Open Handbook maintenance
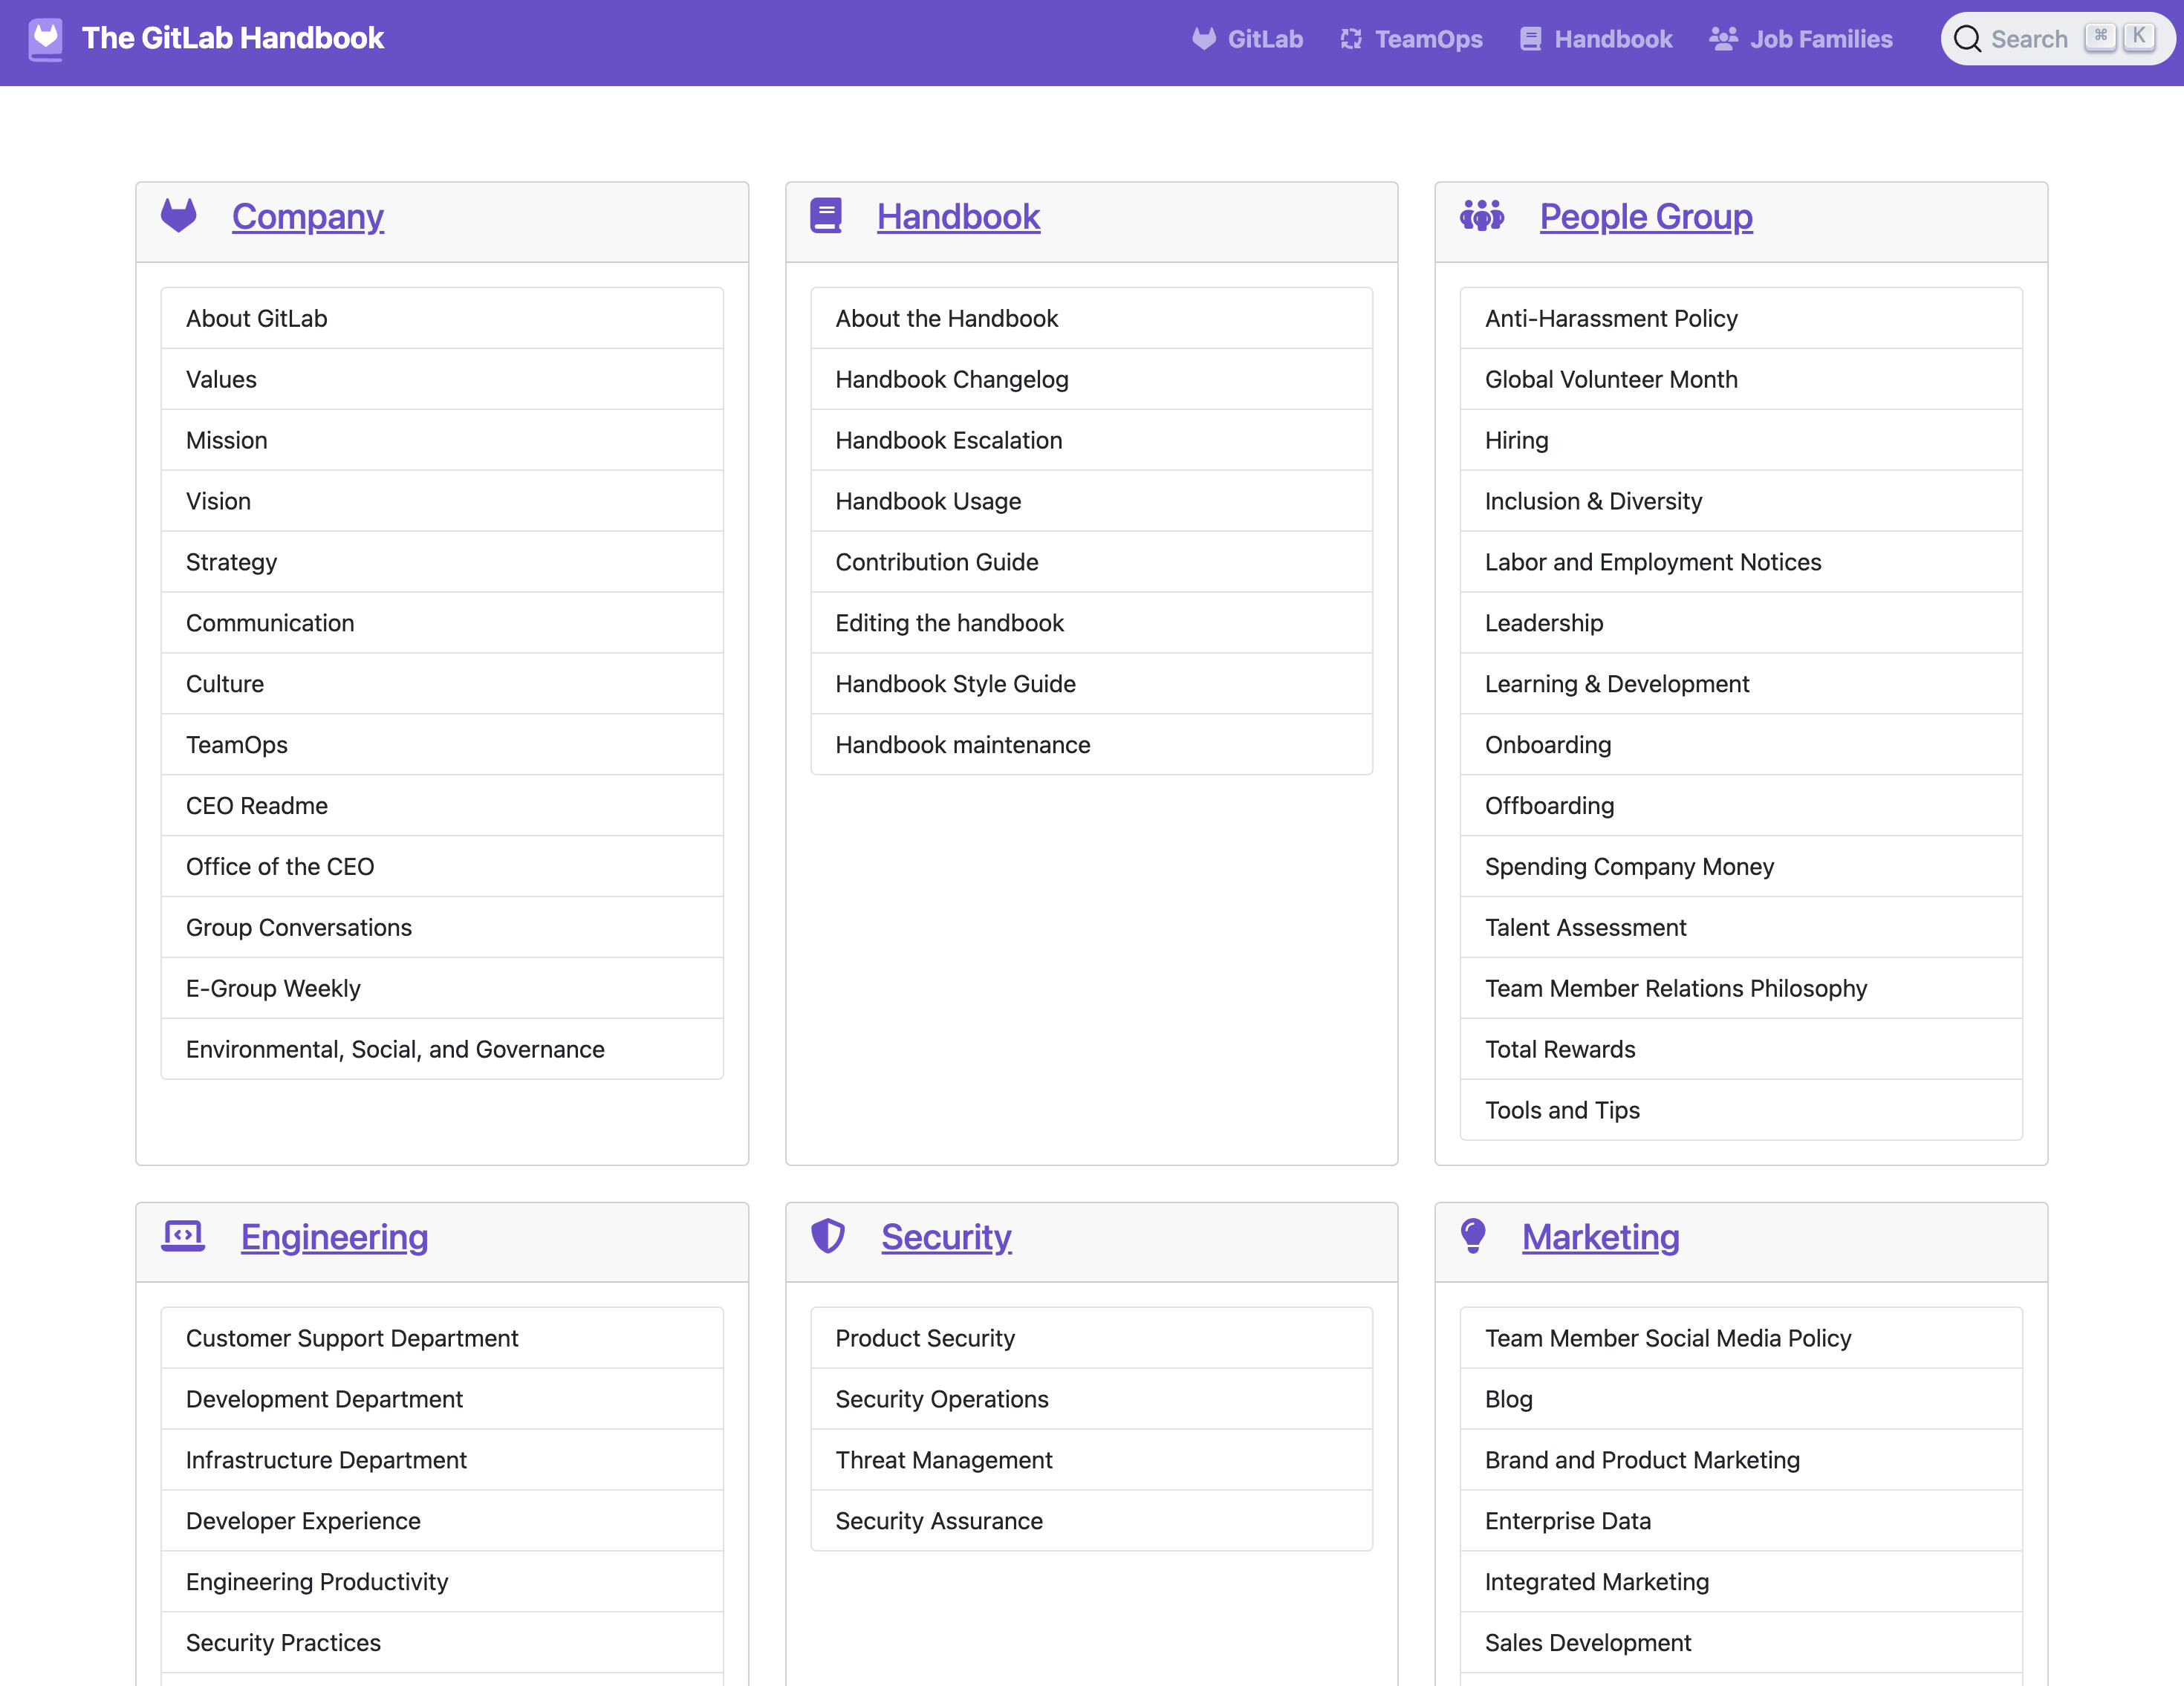 (1092, 745)
